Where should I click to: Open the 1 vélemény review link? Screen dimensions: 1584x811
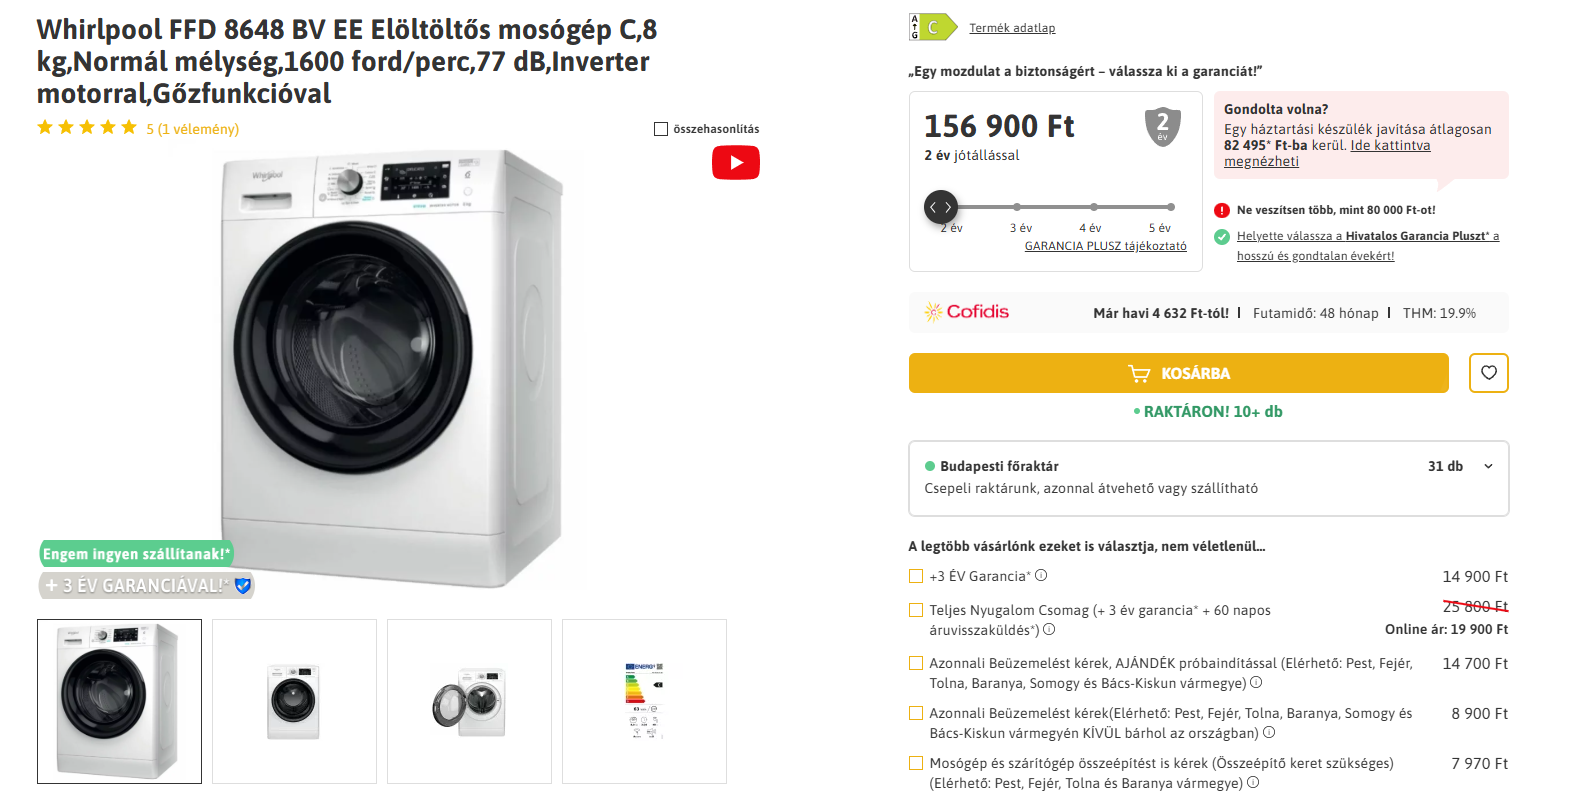(193, 129)
